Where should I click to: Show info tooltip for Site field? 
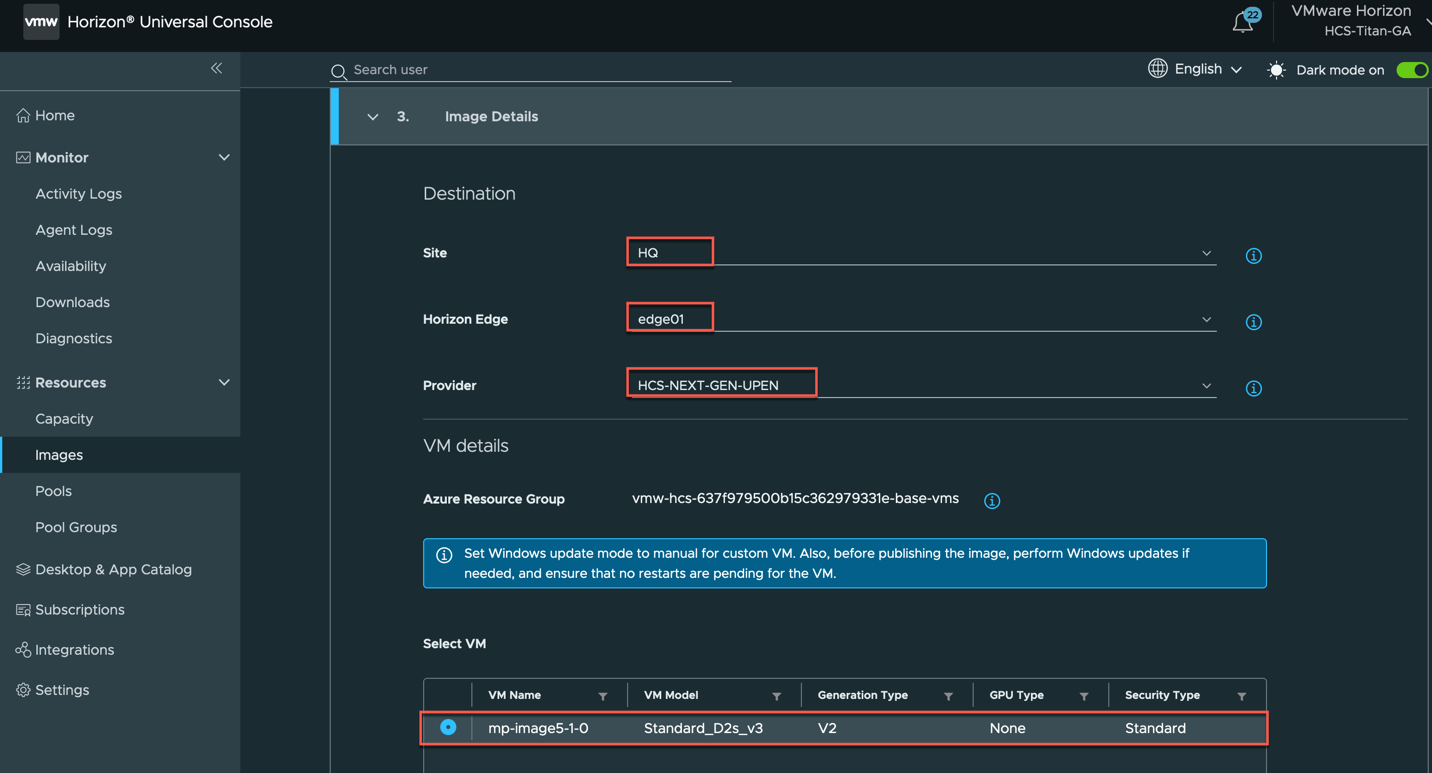tap(1253, 256)
